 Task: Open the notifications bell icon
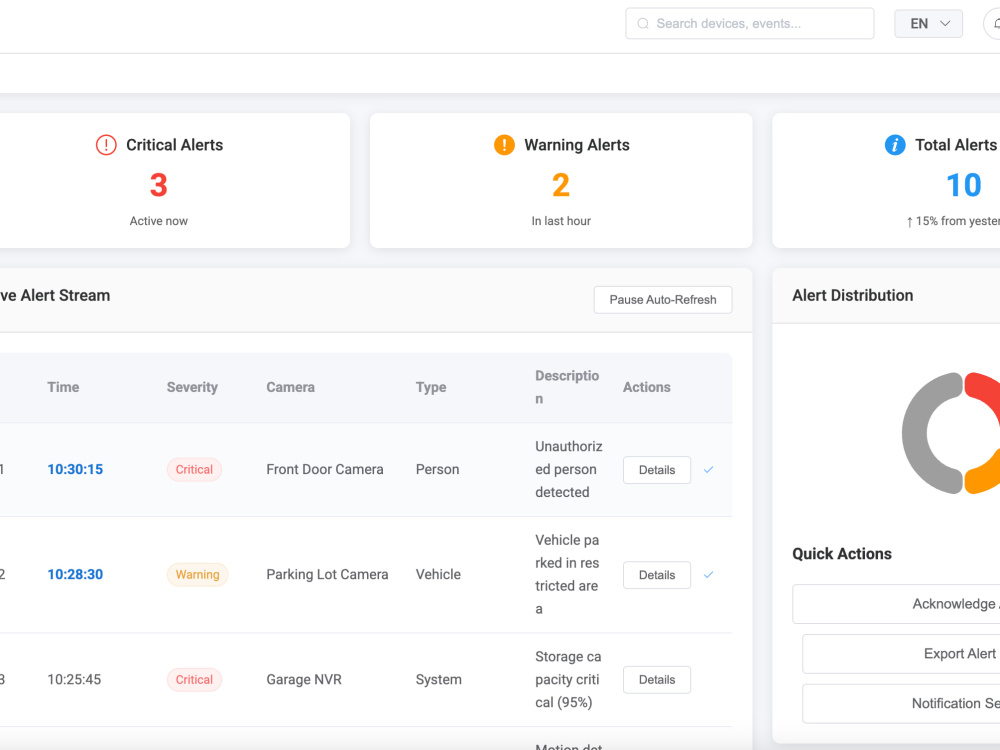tap(995, 24)
